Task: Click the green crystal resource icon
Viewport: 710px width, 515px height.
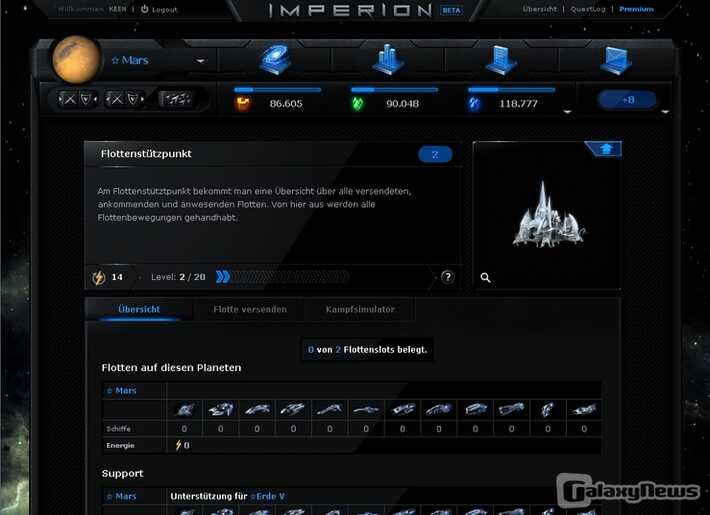Action: [358, 104]
